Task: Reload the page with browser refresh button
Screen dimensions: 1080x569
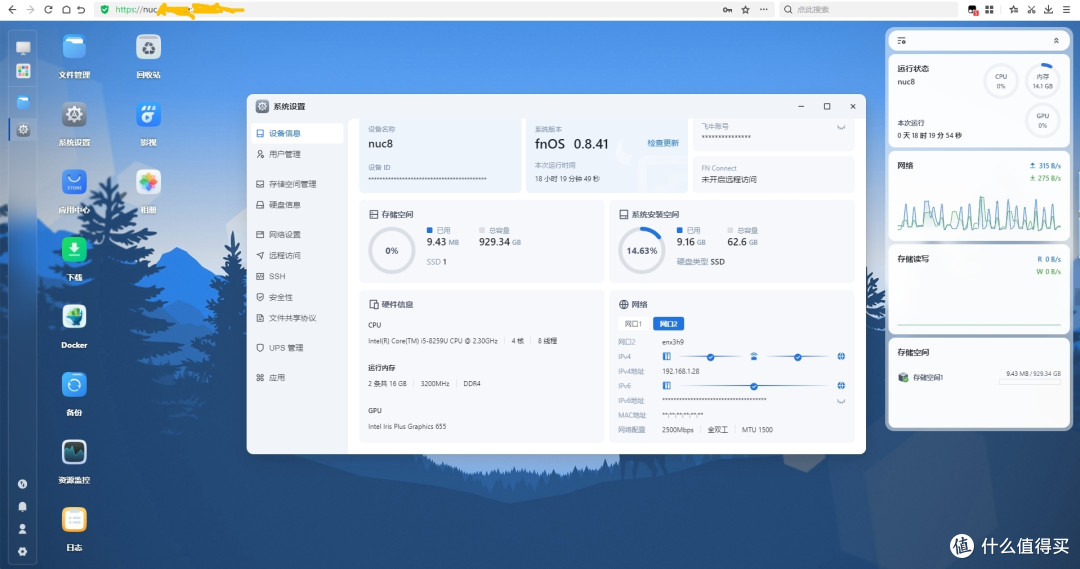Action: tap(48, 10)
